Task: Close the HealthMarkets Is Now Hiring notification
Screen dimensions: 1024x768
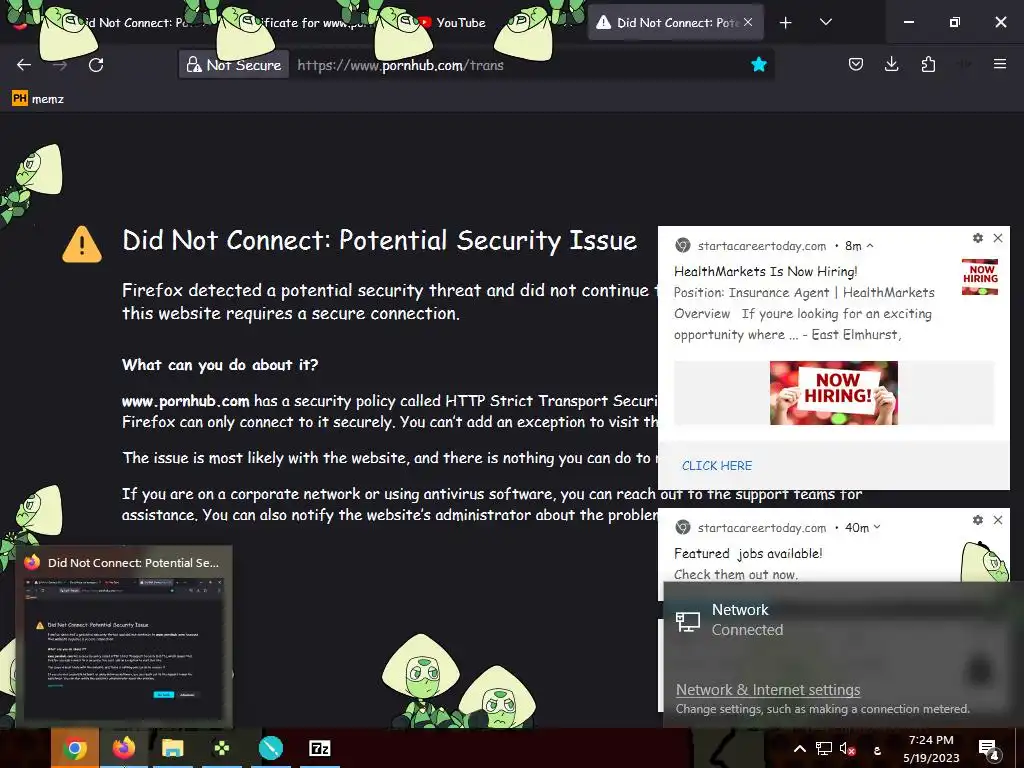Action: click(998, 238)
